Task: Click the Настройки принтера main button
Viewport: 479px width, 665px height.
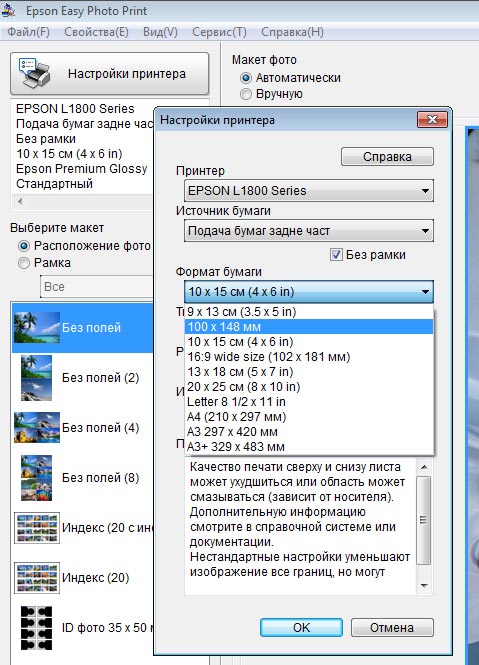Action: (x=109, y=74)
